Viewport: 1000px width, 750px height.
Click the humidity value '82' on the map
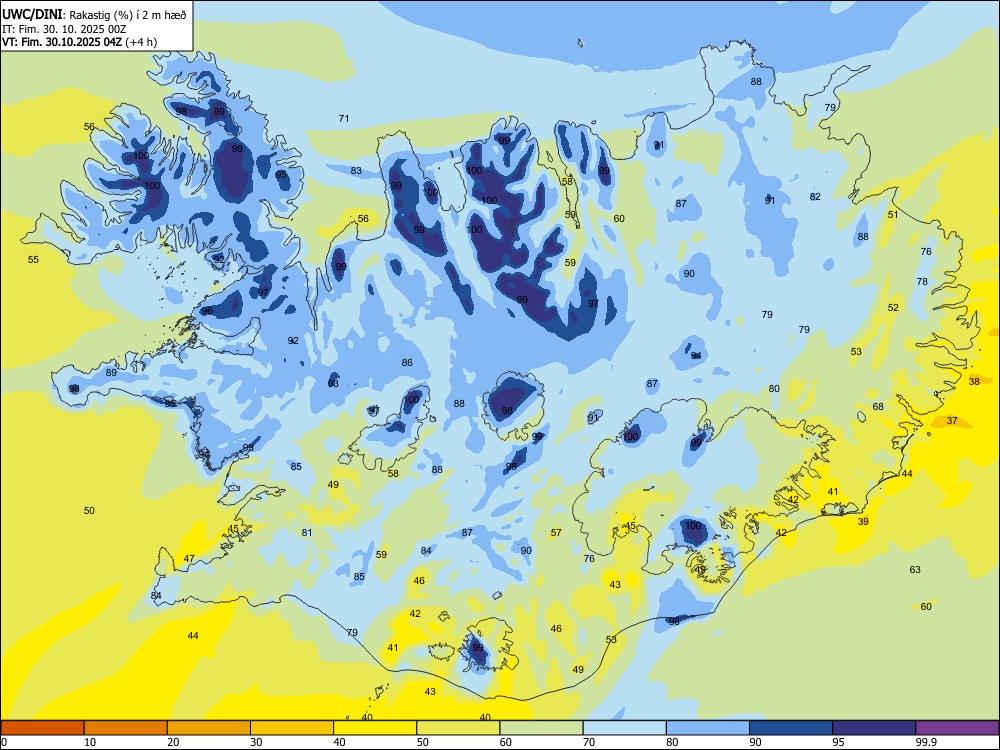point(815,196)
